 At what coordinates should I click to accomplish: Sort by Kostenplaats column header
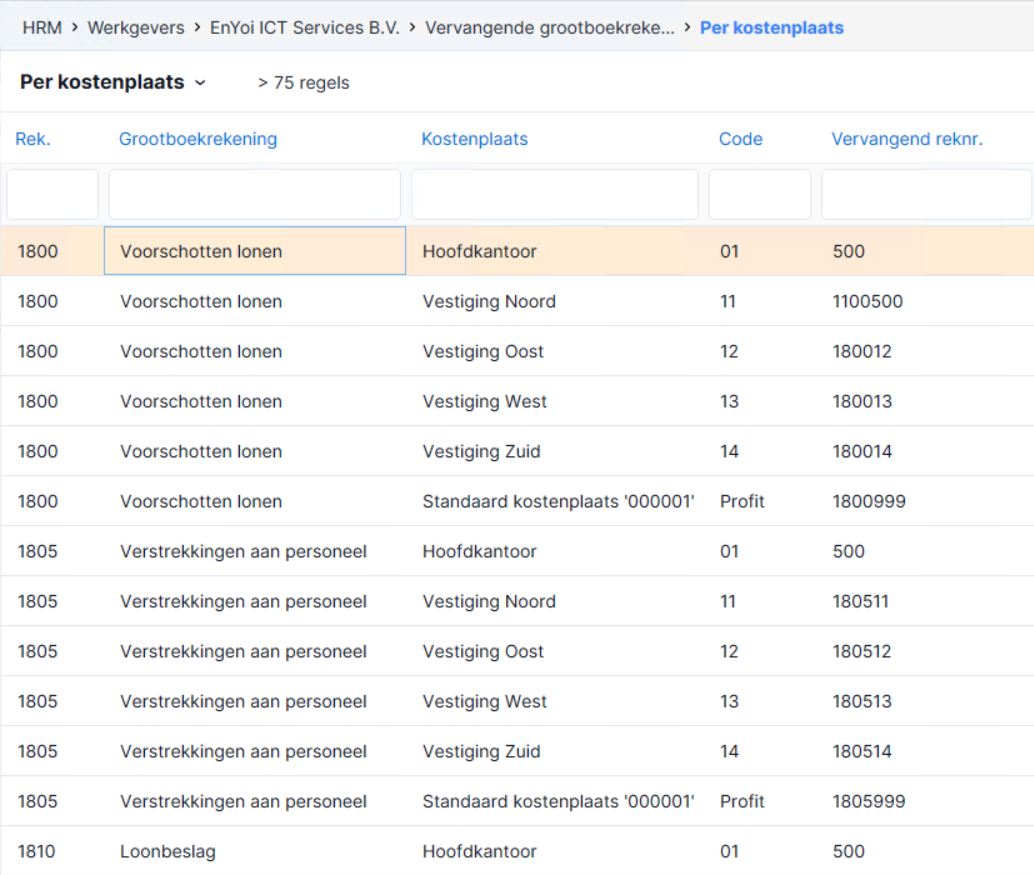tap(475, 139)
